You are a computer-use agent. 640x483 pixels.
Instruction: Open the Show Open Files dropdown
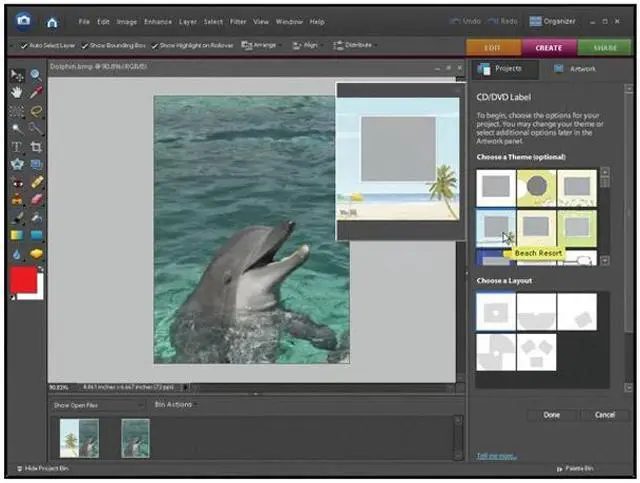coord(98,405)
